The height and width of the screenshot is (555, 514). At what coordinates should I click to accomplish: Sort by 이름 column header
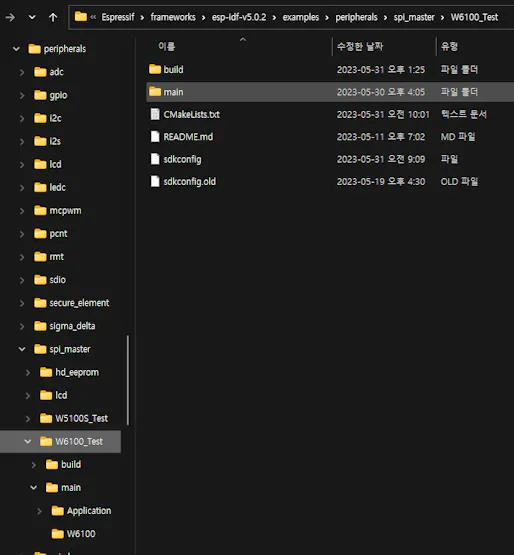tap(166, 46)
